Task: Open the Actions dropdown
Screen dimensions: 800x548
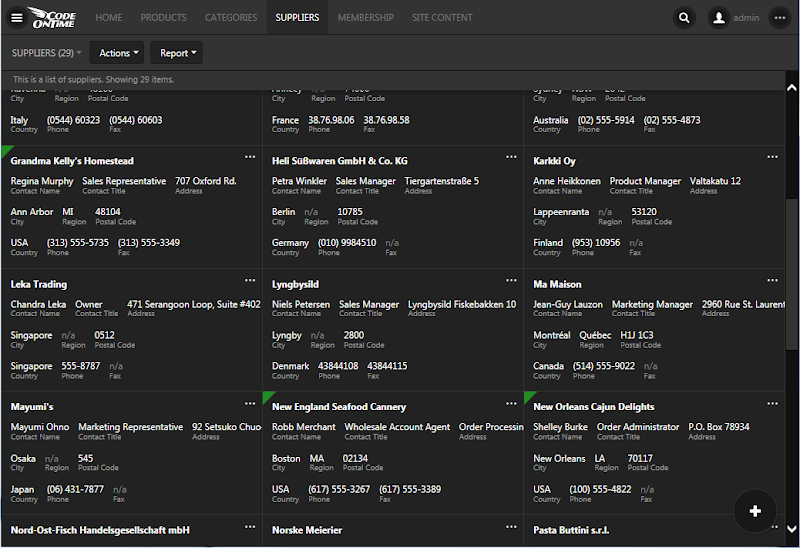Action: pyautogui.click(x=117, y=53)
